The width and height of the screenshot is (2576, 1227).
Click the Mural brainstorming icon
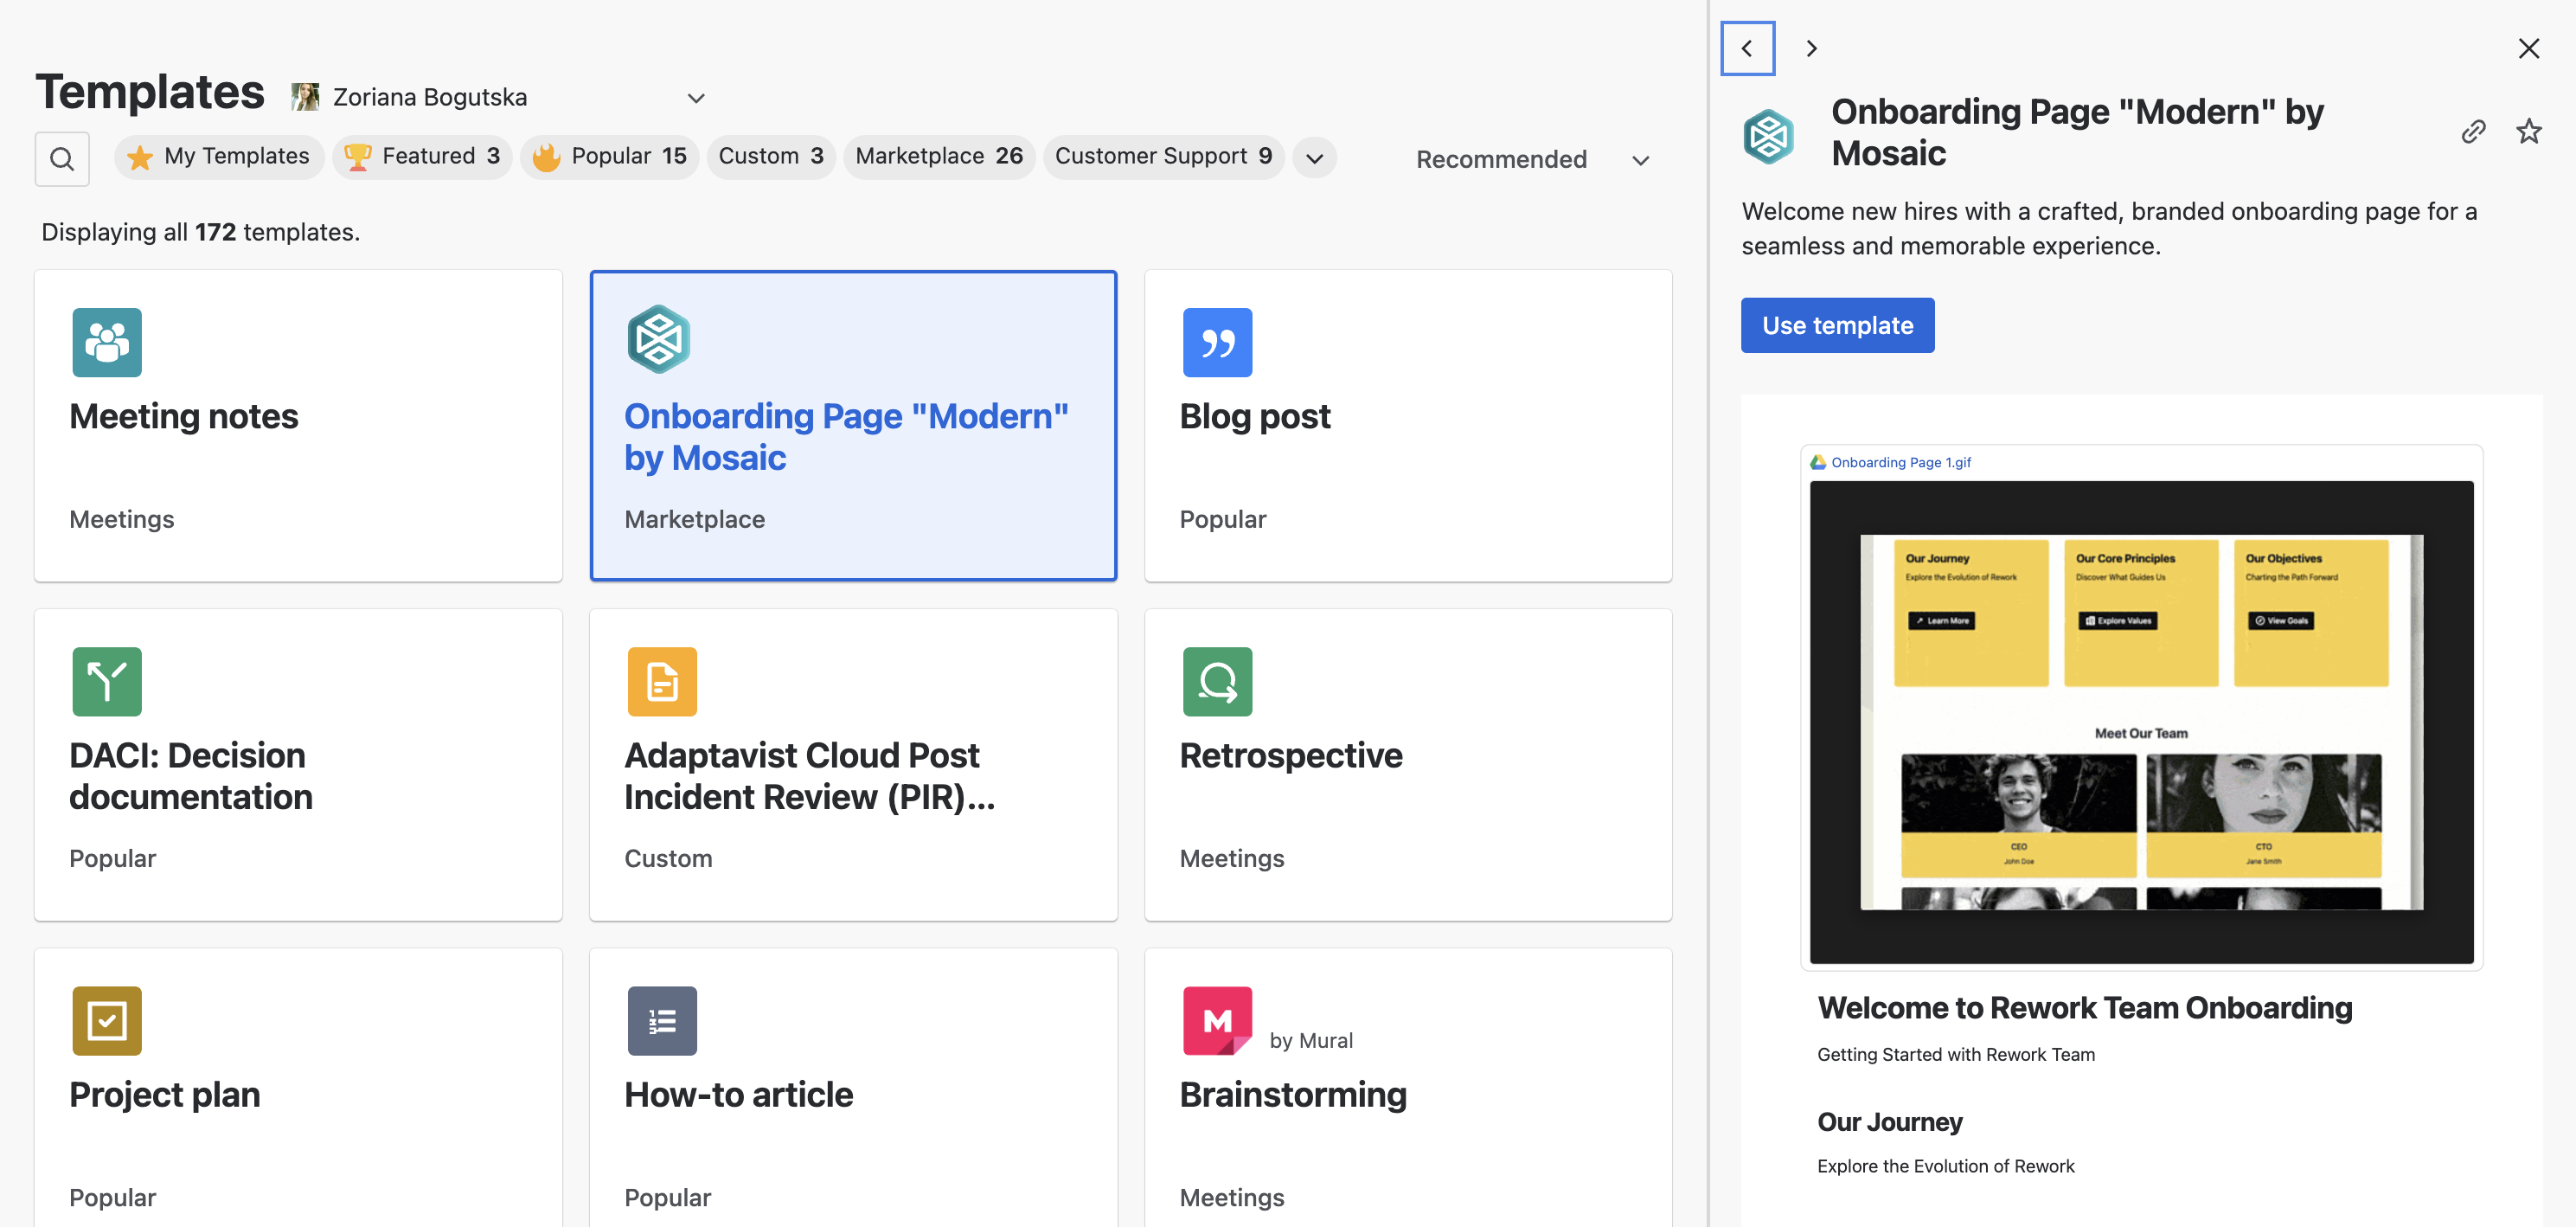[1217, 1021]
